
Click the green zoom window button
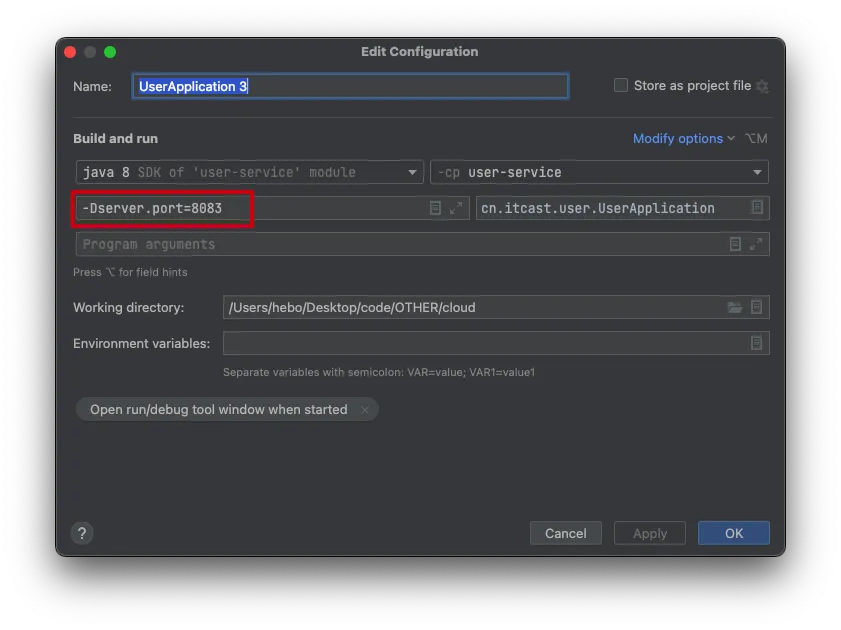(x=110, y=52)
